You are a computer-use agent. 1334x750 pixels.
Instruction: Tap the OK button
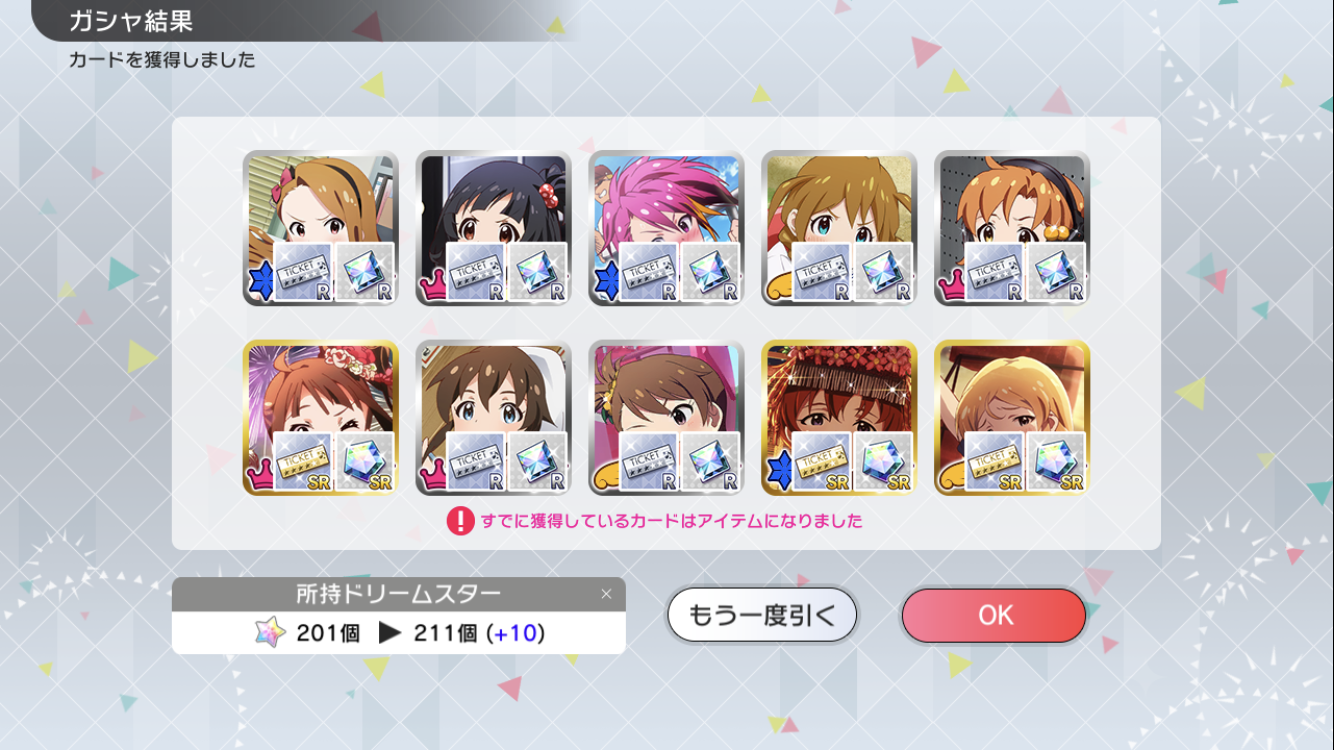(993, 615)
